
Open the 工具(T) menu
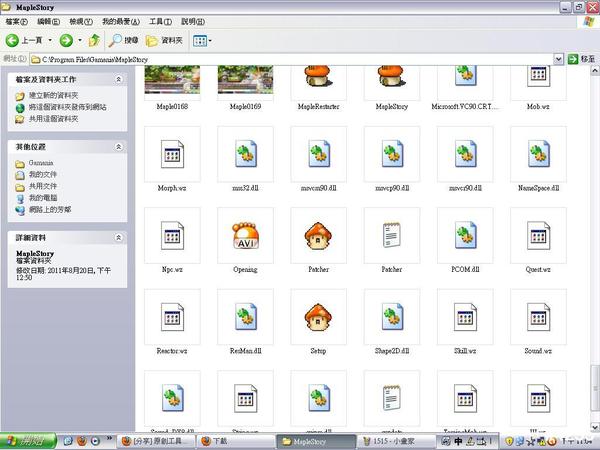pos(159,21)
